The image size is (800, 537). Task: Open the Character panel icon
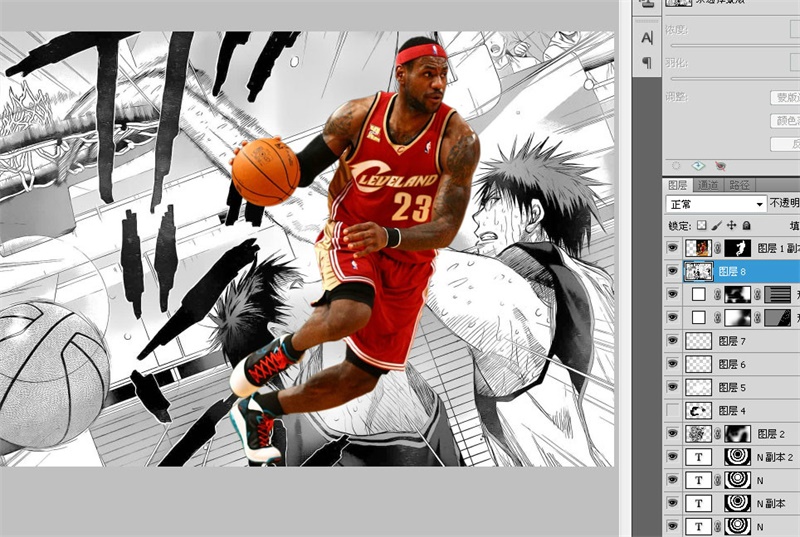point(647,37)
